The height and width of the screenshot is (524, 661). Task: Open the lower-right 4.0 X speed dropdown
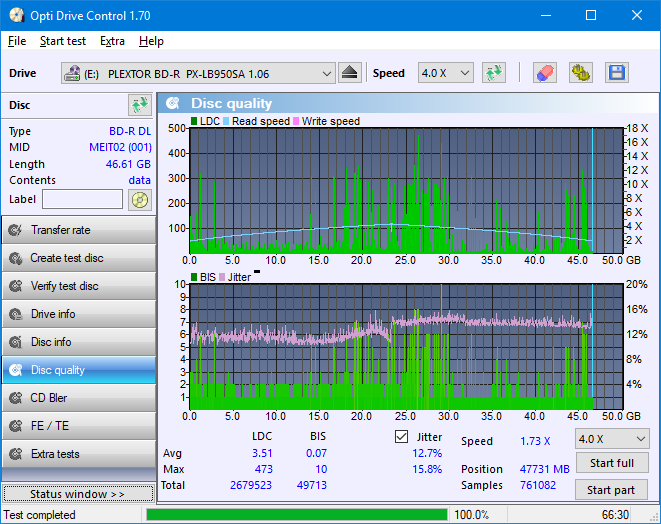pos(612,439)
